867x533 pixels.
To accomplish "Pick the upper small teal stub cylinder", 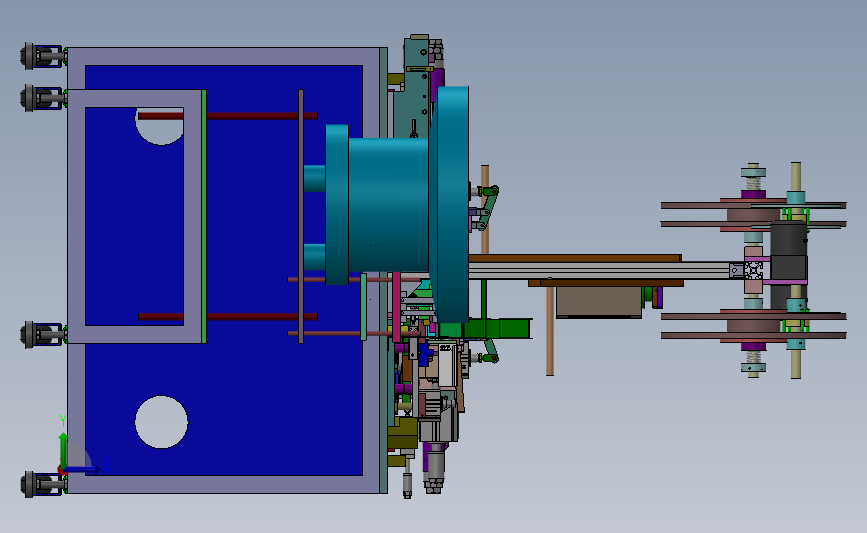I will point(315,179).
